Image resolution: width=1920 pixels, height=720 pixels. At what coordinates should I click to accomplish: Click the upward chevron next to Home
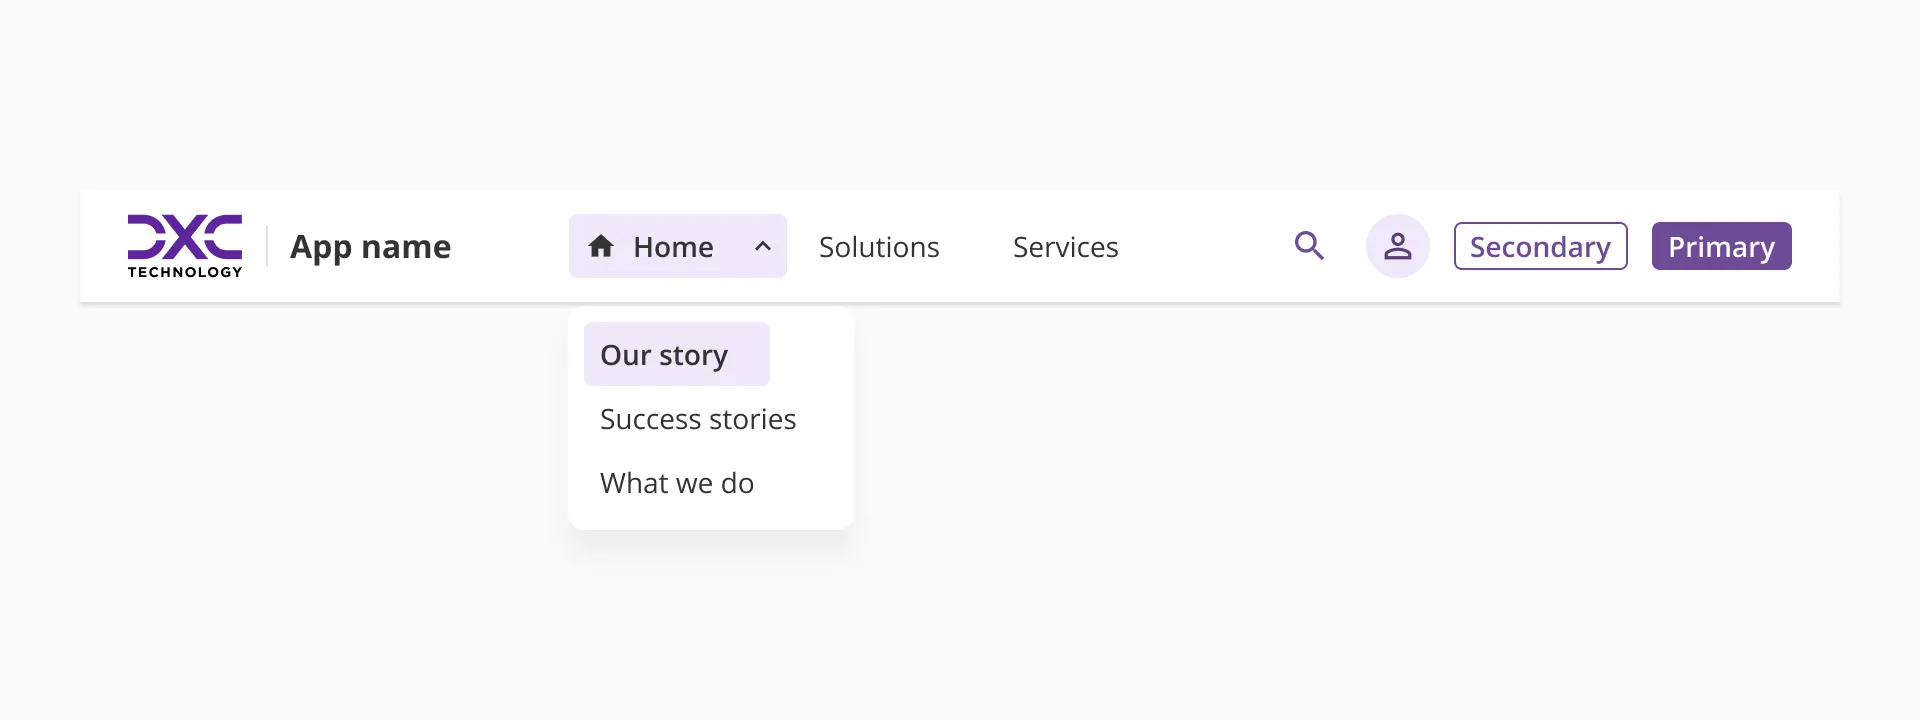[x=762, y=246]
